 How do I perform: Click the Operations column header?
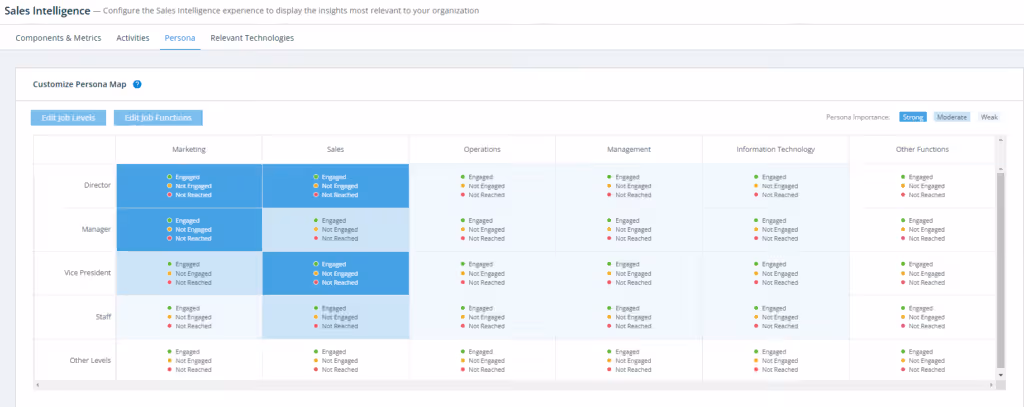click(x=482, y=150)
